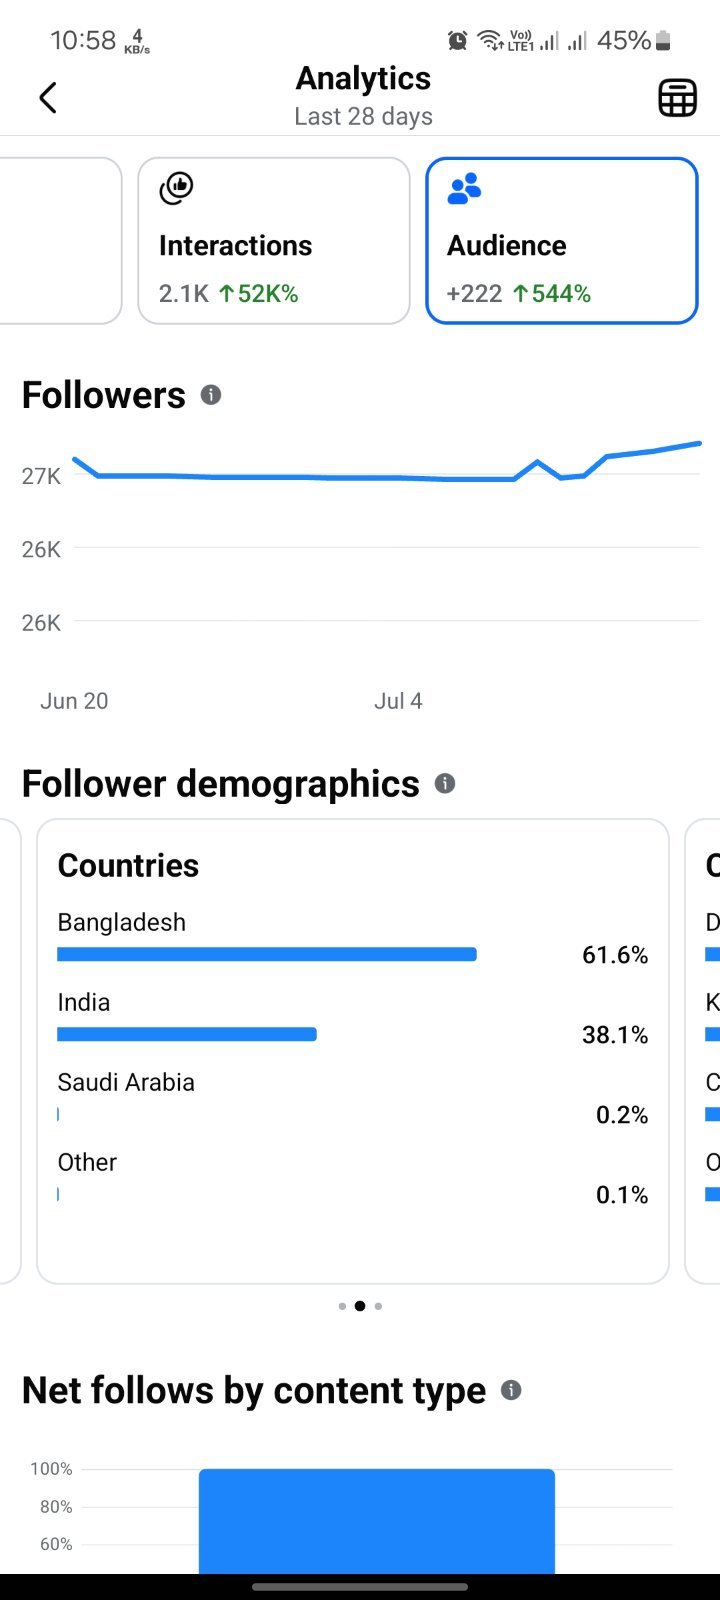Tap the third carousel pagination dot
Image resolution: width=720 pixels, height=1600 pixels.
coord(378,1306)
